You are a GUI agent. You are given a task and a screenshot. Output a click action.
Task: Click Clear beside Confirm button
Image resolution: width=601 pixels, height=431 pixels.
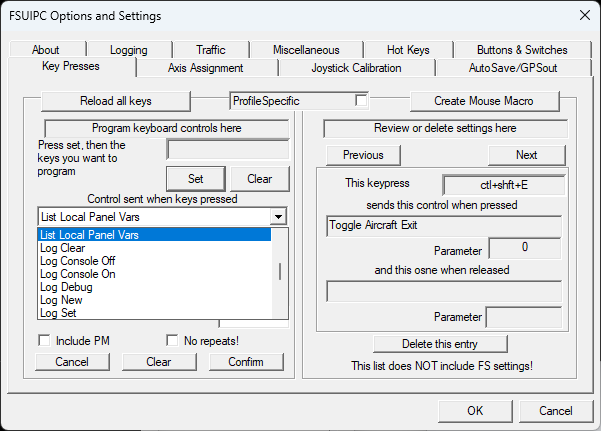159,362
